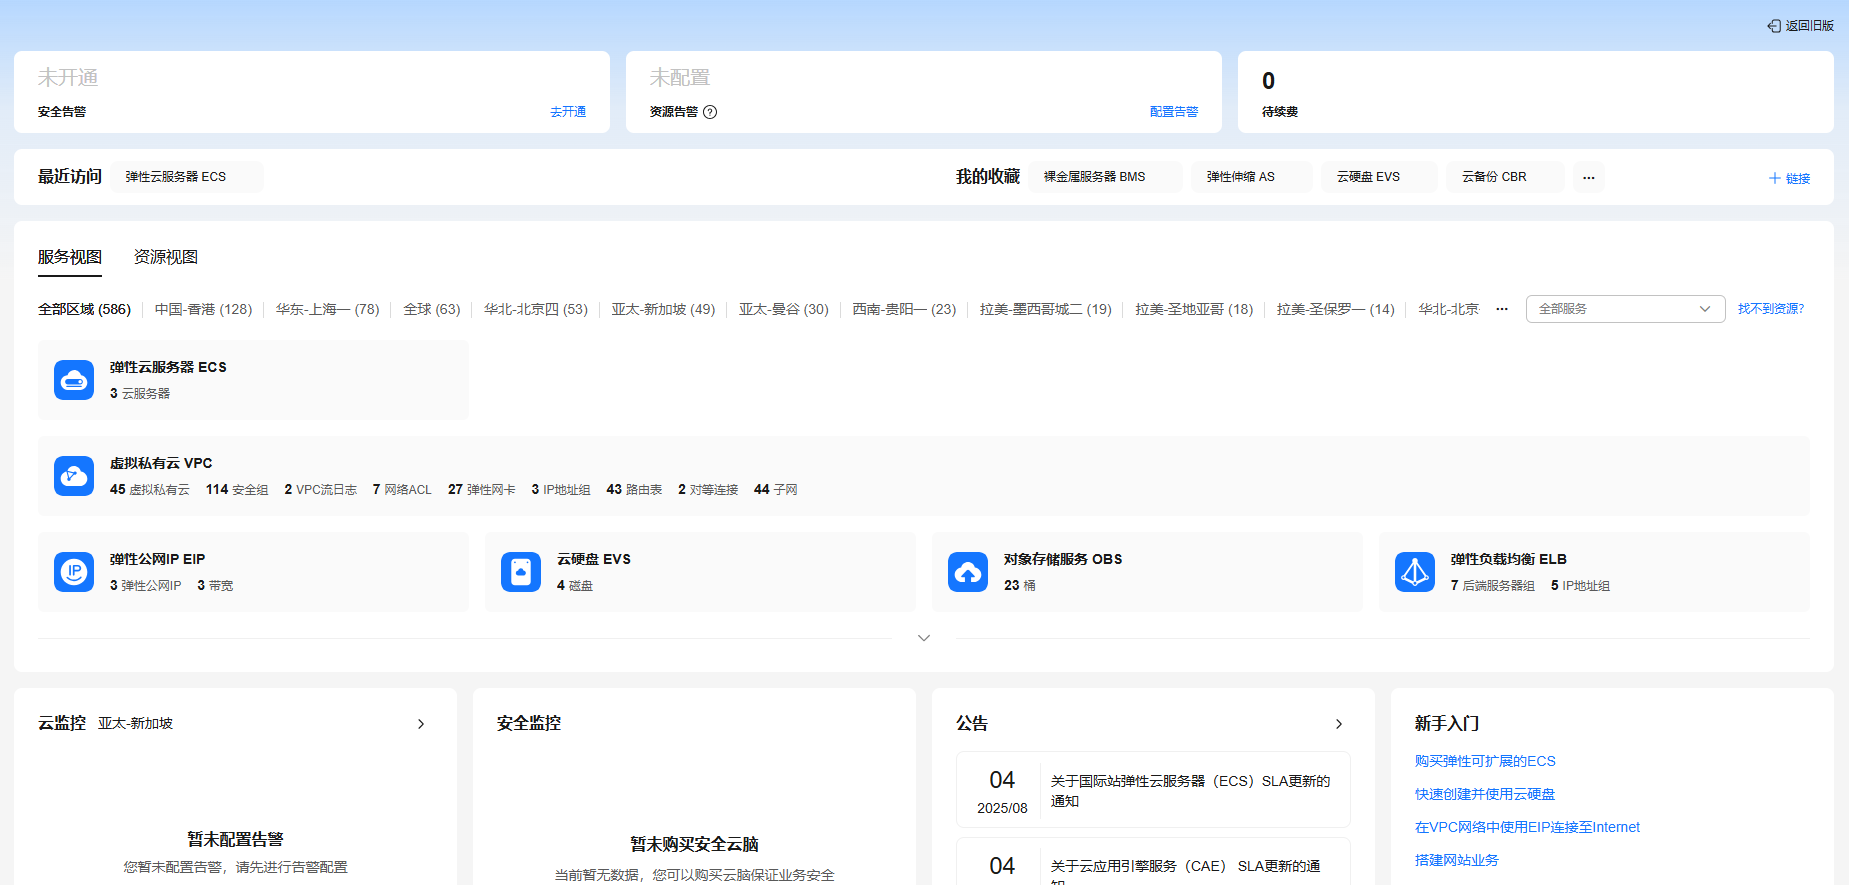The image size is (1849, 885).
Task: Select region filter 亚太-曼谷 (30)
Action: coord(784,309)
